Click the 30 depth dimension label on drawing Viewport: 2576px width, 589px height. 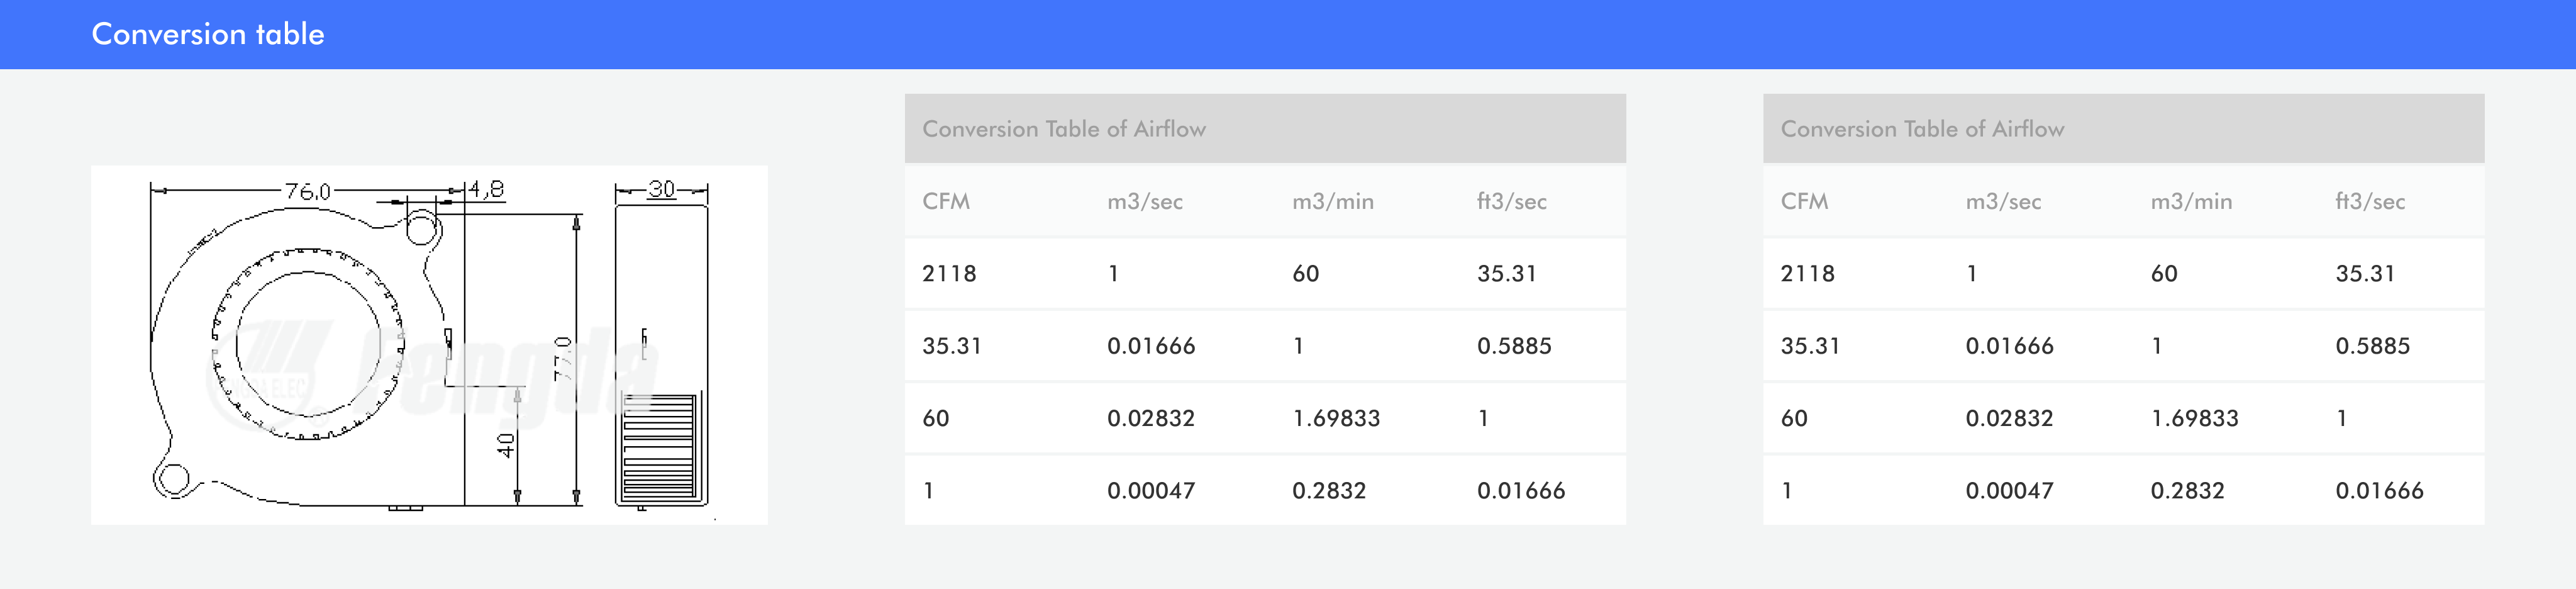(661, 188)
